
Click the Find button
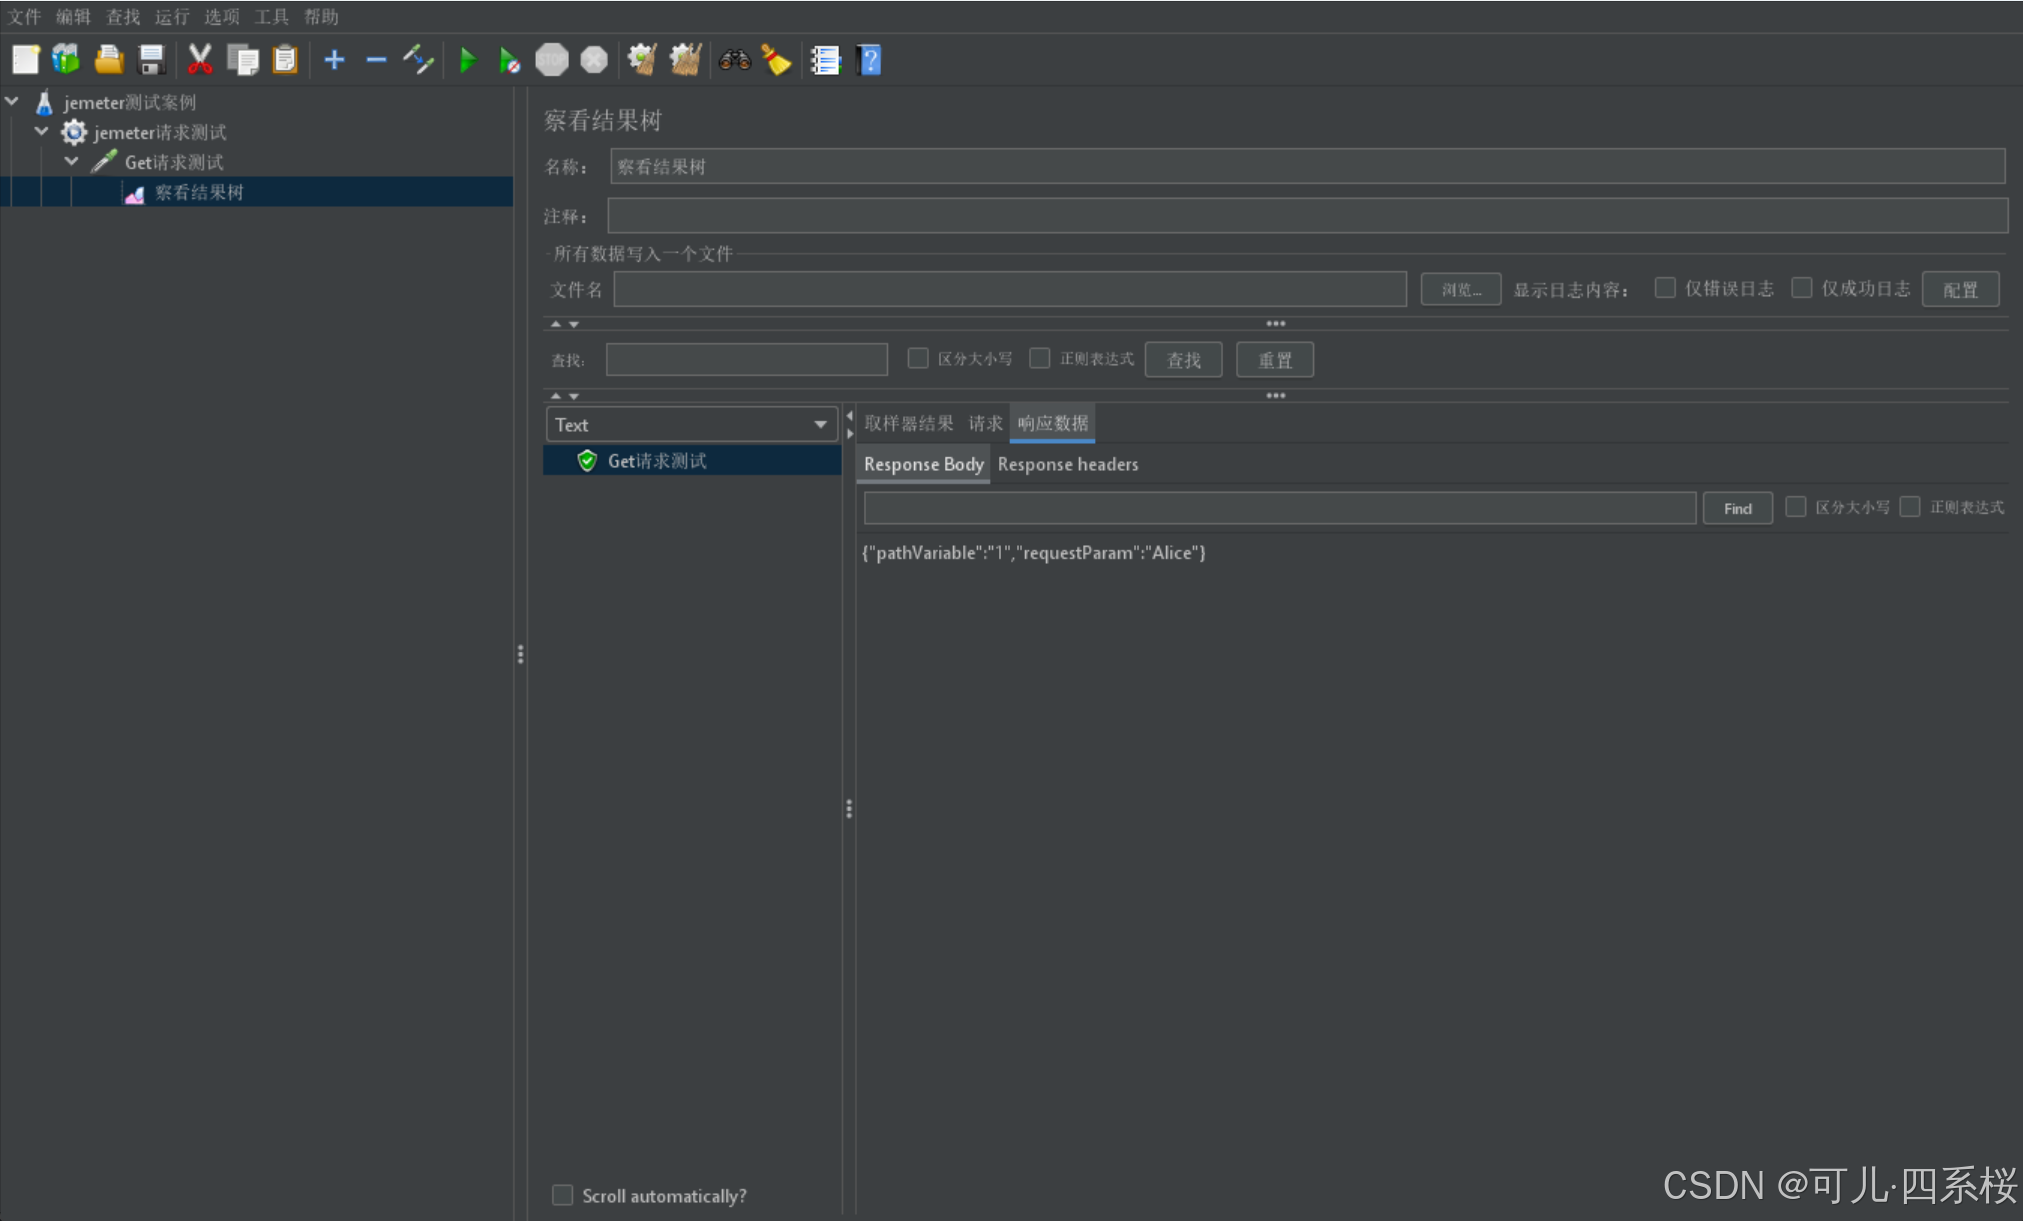(x=1737, y=508)
